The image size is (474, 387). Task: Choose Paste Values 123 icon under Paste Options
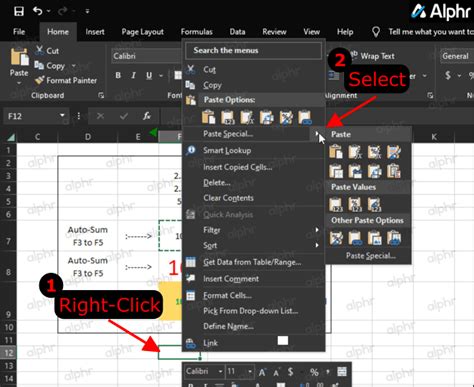click(x=228, y=117)
